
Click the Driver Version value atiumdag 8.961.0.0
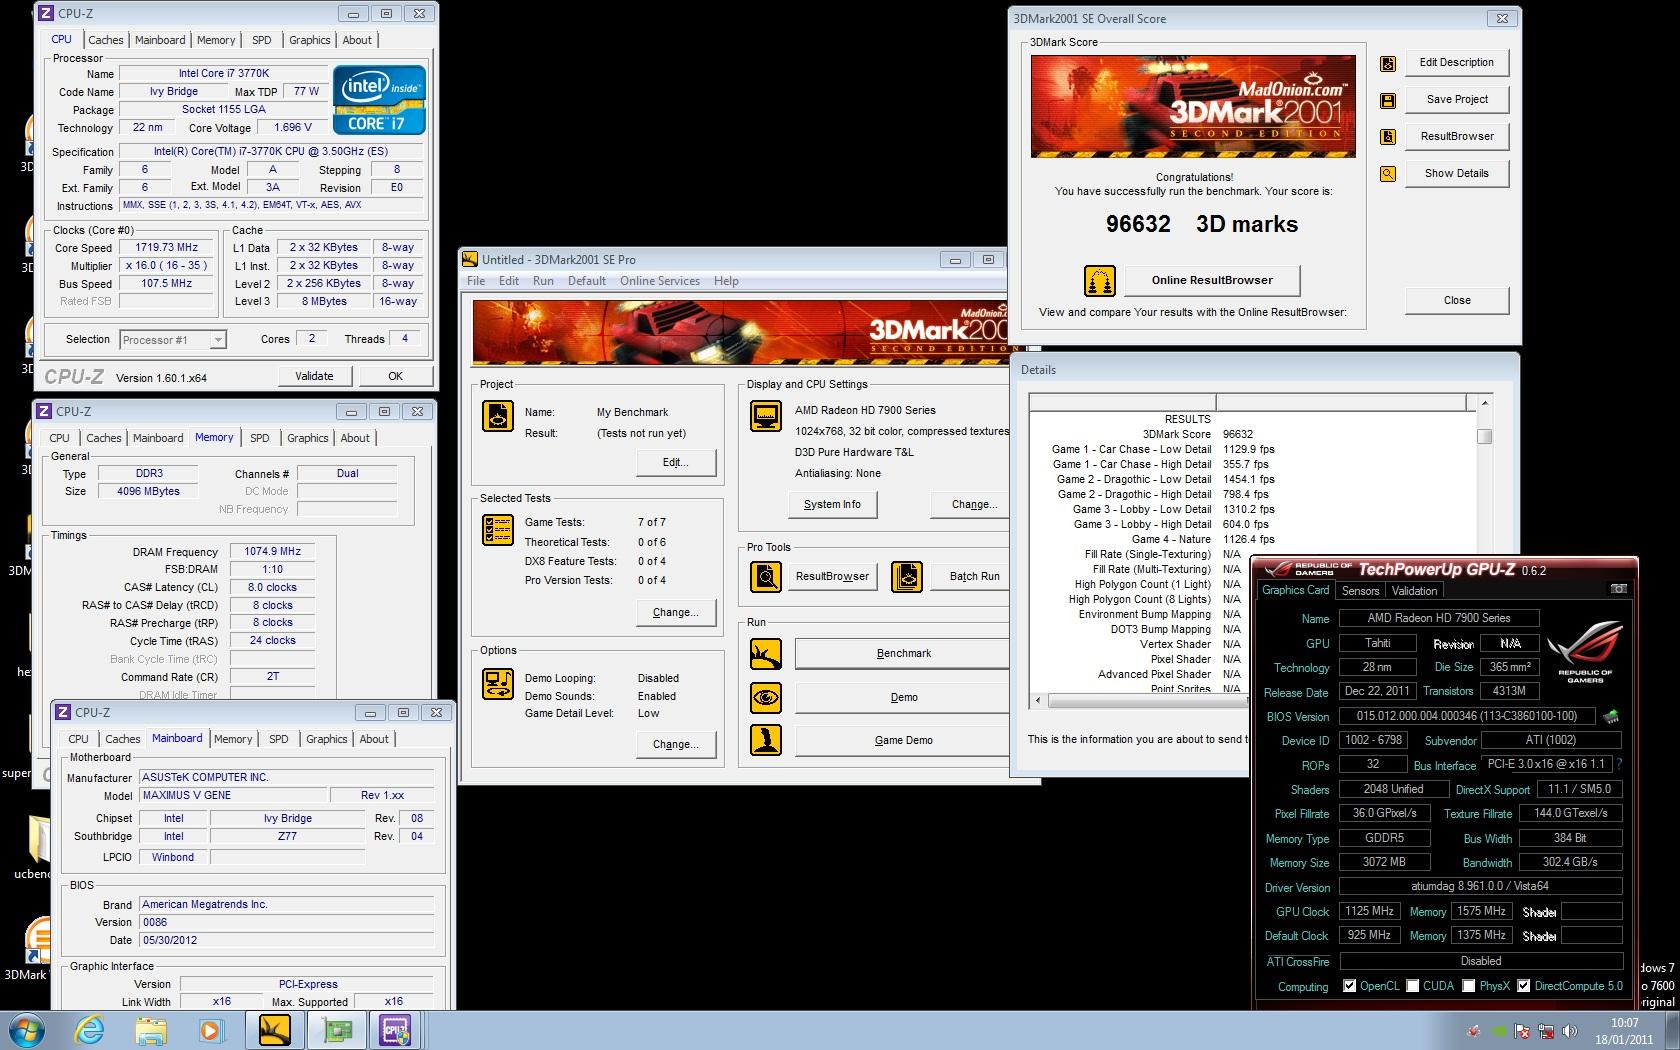tap(1480, 886)
